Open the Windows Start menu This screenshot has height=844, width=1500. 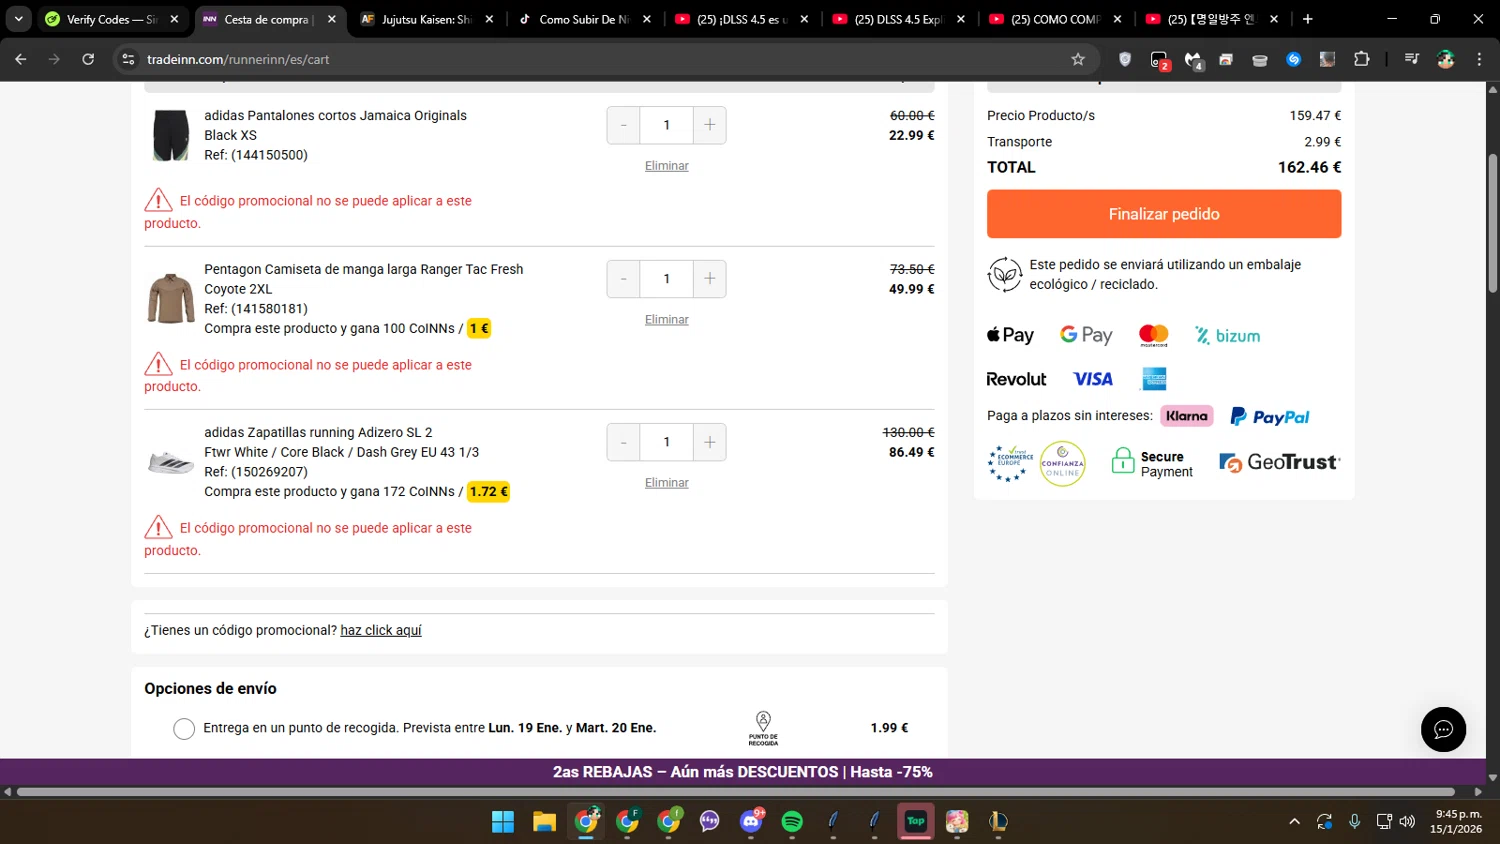point(503,822)
